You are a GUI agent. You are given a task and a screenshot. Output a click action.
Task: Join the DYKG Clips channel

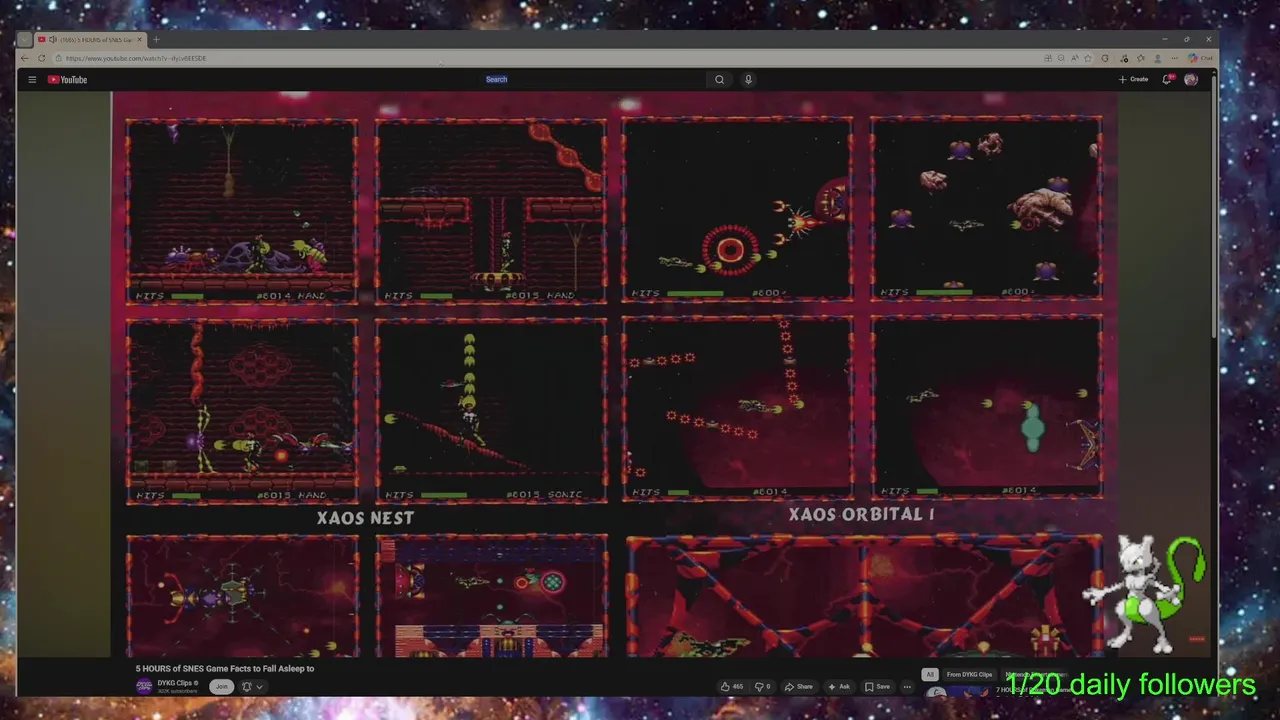click(221, 687)
